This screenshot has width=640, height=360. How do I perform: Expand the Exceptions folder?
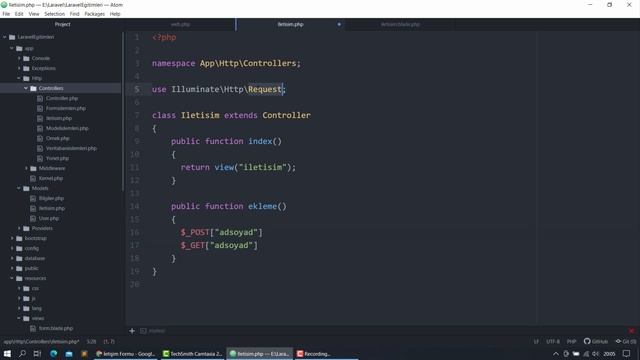point(19,69)
